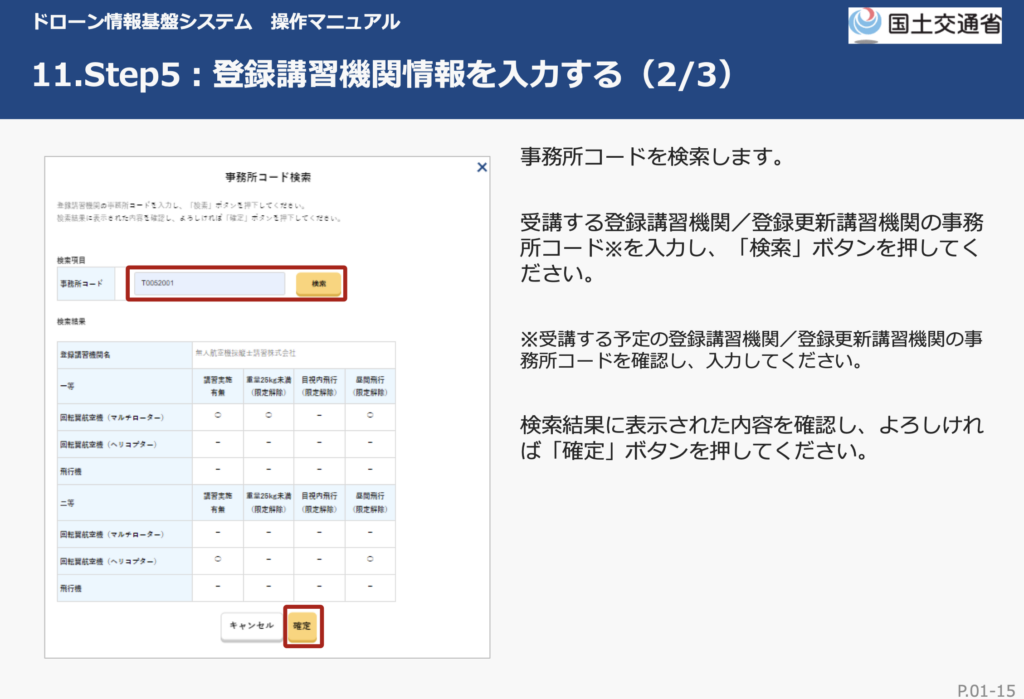Click the 目視内飛行 column header in 二等 section
This screenshot has height=699, width=1024.
click(x=319, y=502)
